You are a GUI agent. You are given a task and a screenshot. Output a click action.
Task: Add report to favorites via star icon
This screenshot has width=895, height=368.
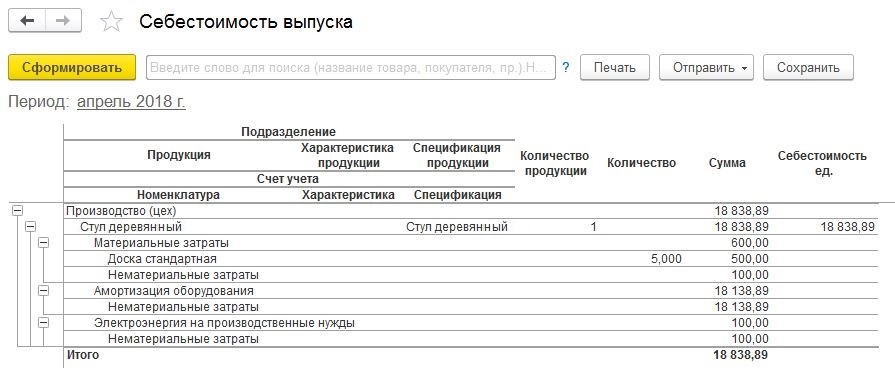click(111, 22)
